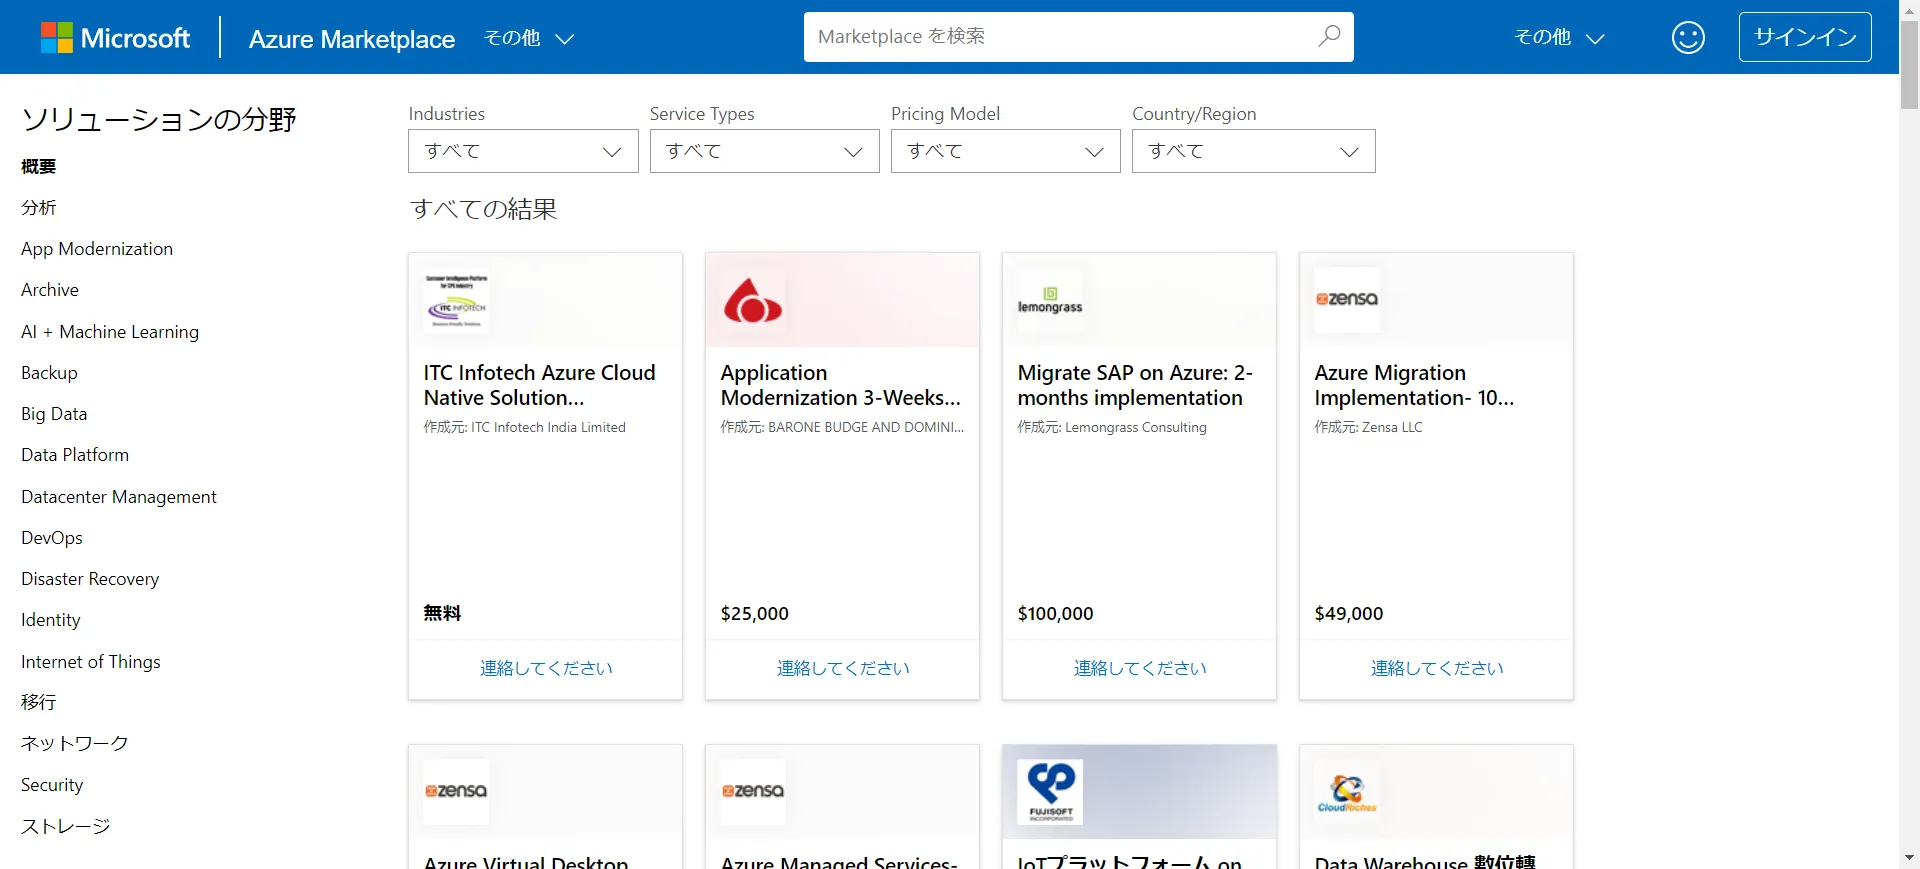Click 連絡してください on Azure Migration card

tap(1437, 668)
